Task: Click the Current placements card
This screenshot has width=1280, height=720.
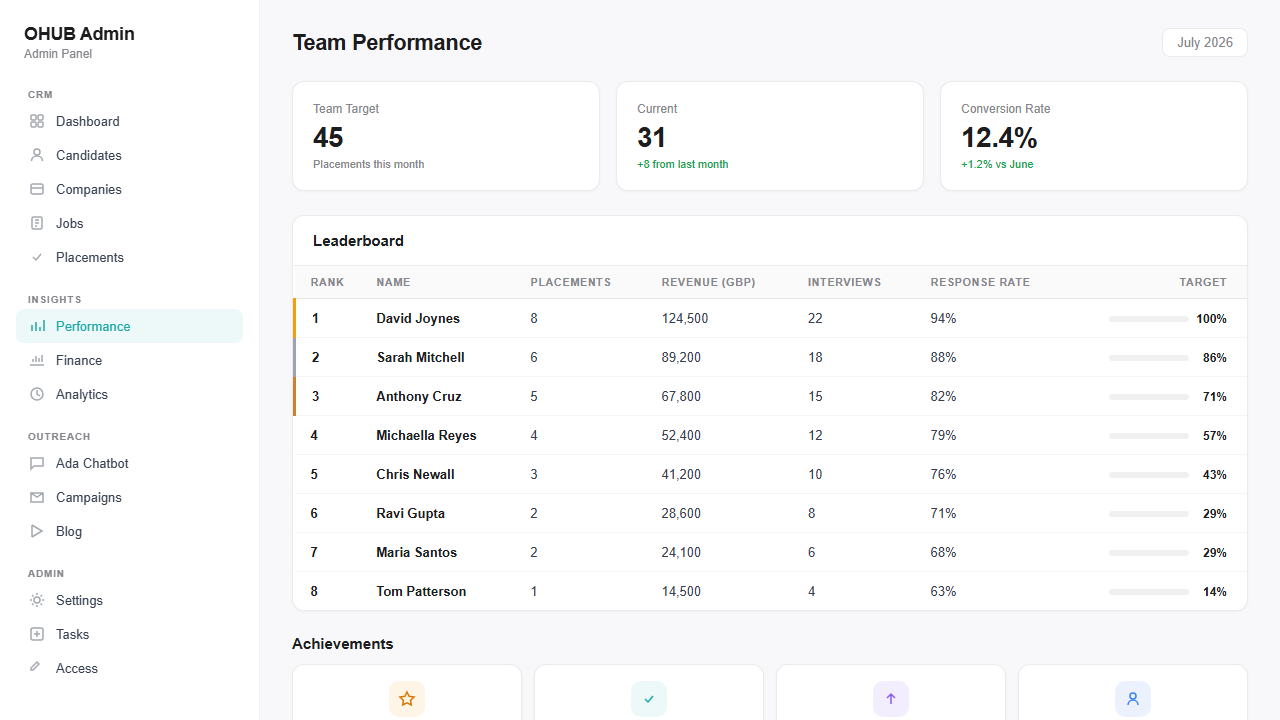Action: (x=770, y=136)
